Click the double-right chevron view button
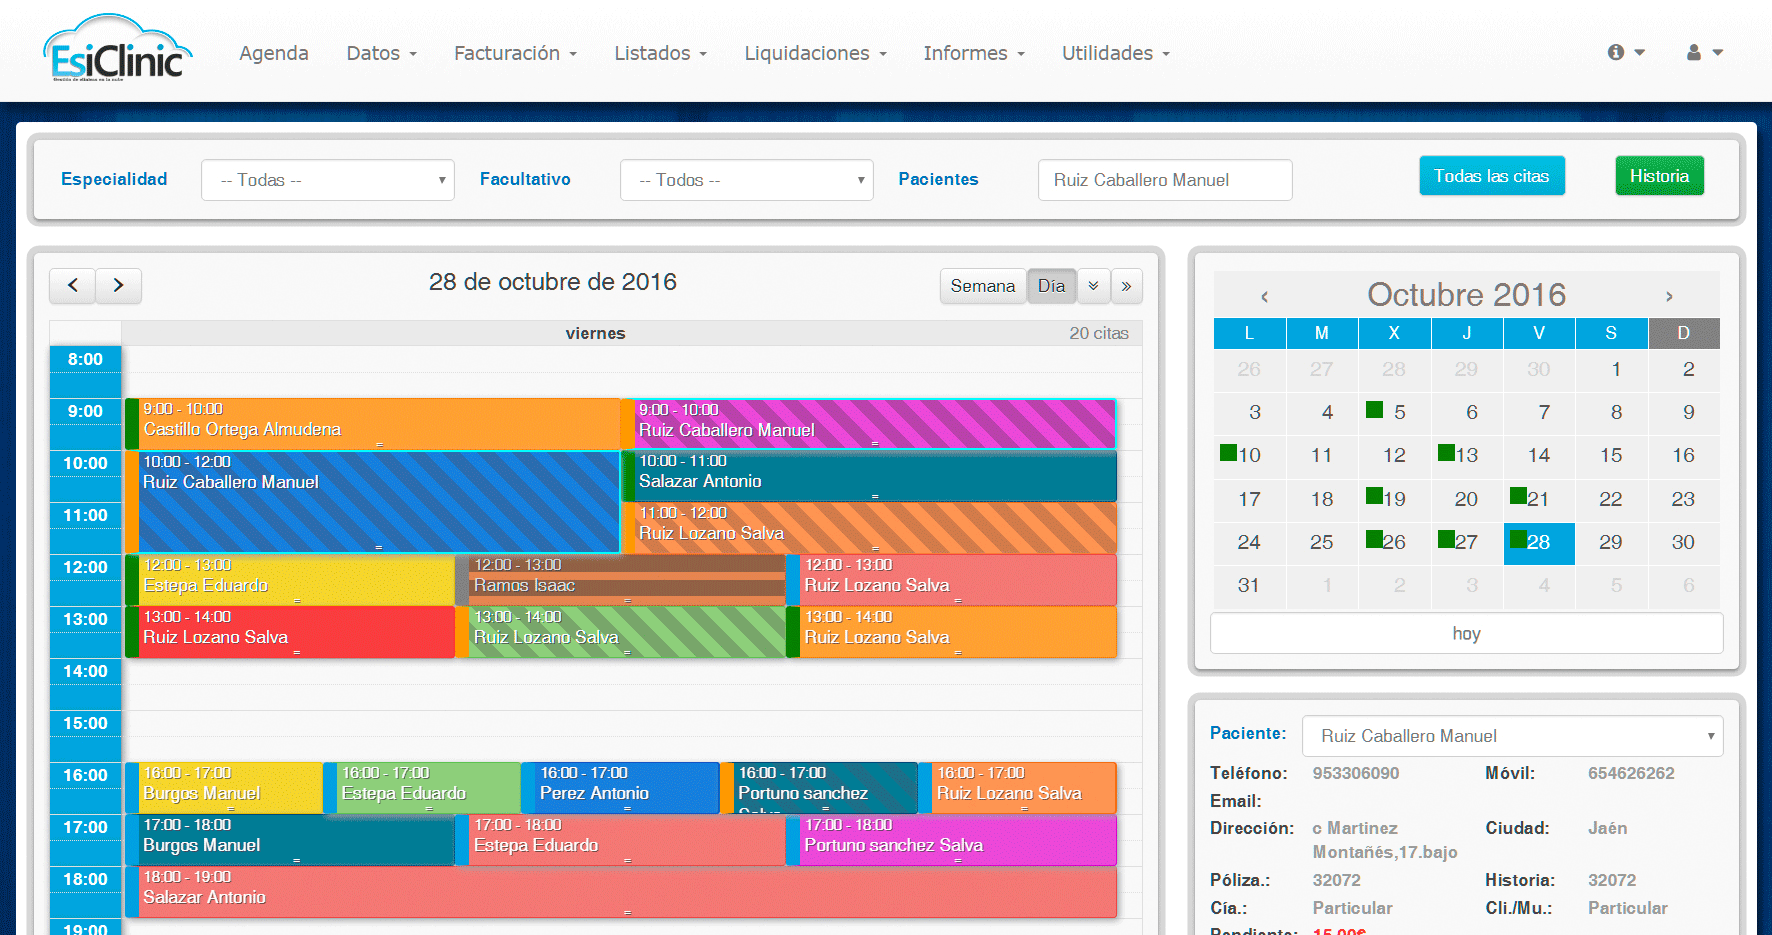1772x935 pixels. pyautogui.click(x=1126, y=286)
